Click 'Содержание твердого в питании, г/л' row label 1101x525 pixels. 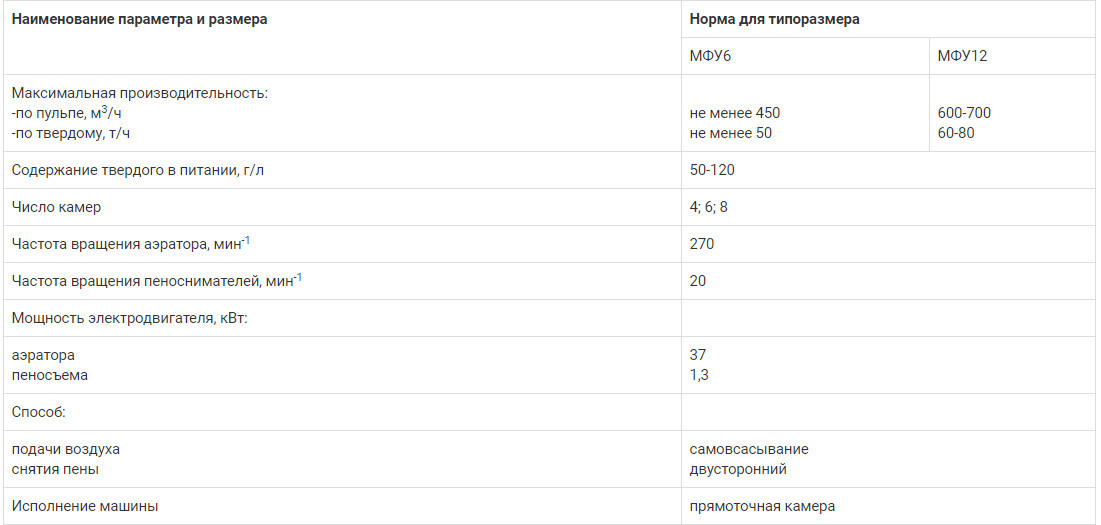[x=138, y=171]
